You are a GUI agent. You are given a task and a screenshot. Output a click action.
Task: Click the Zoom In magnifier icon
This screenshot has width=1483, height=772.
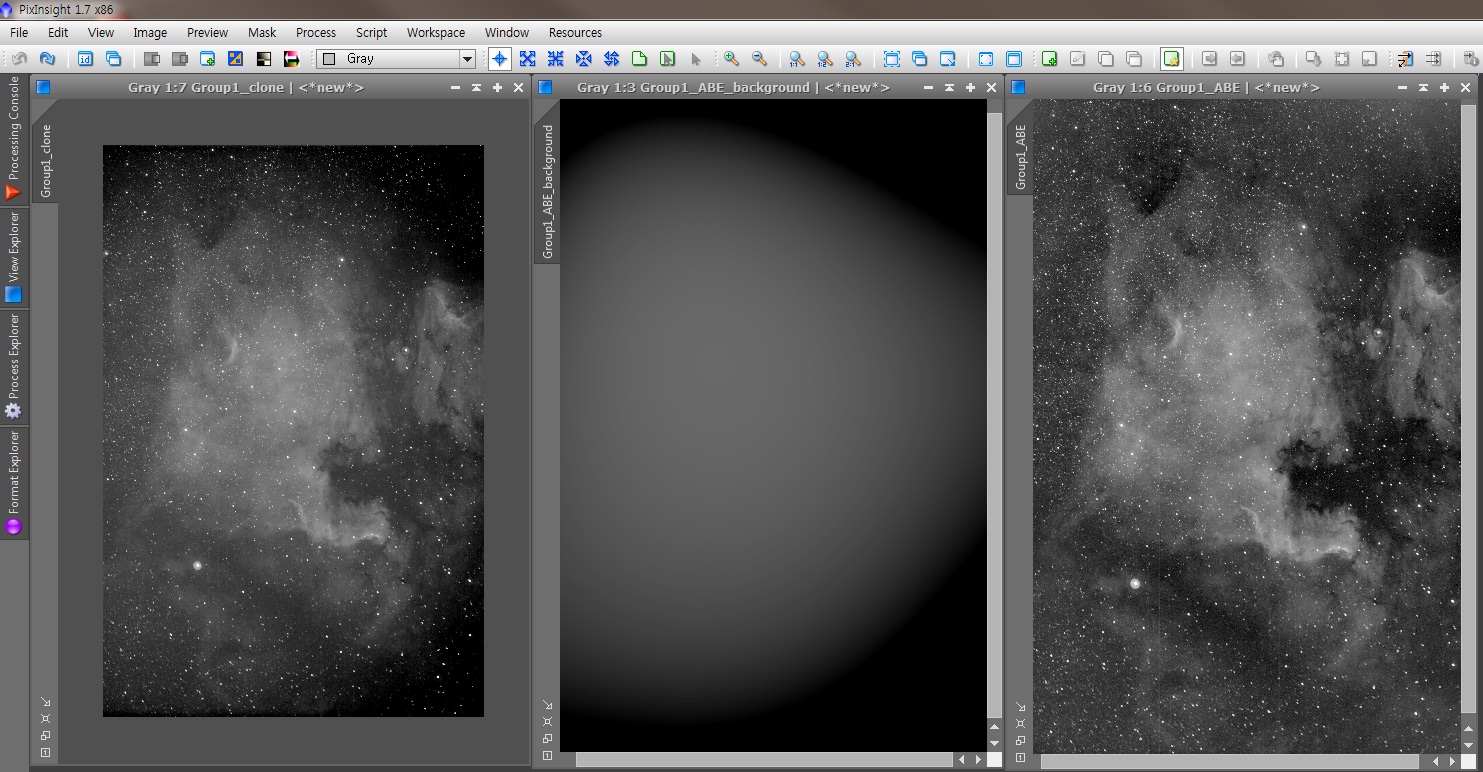(x=731, y=59)
